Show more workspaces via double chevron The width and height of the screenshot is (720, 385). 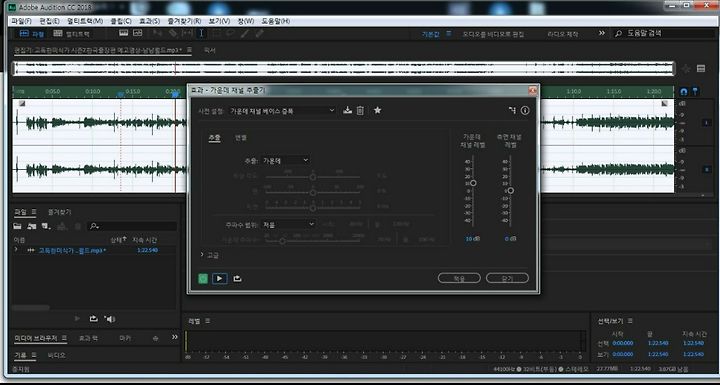pyautogui.click(x=602, y=33)
